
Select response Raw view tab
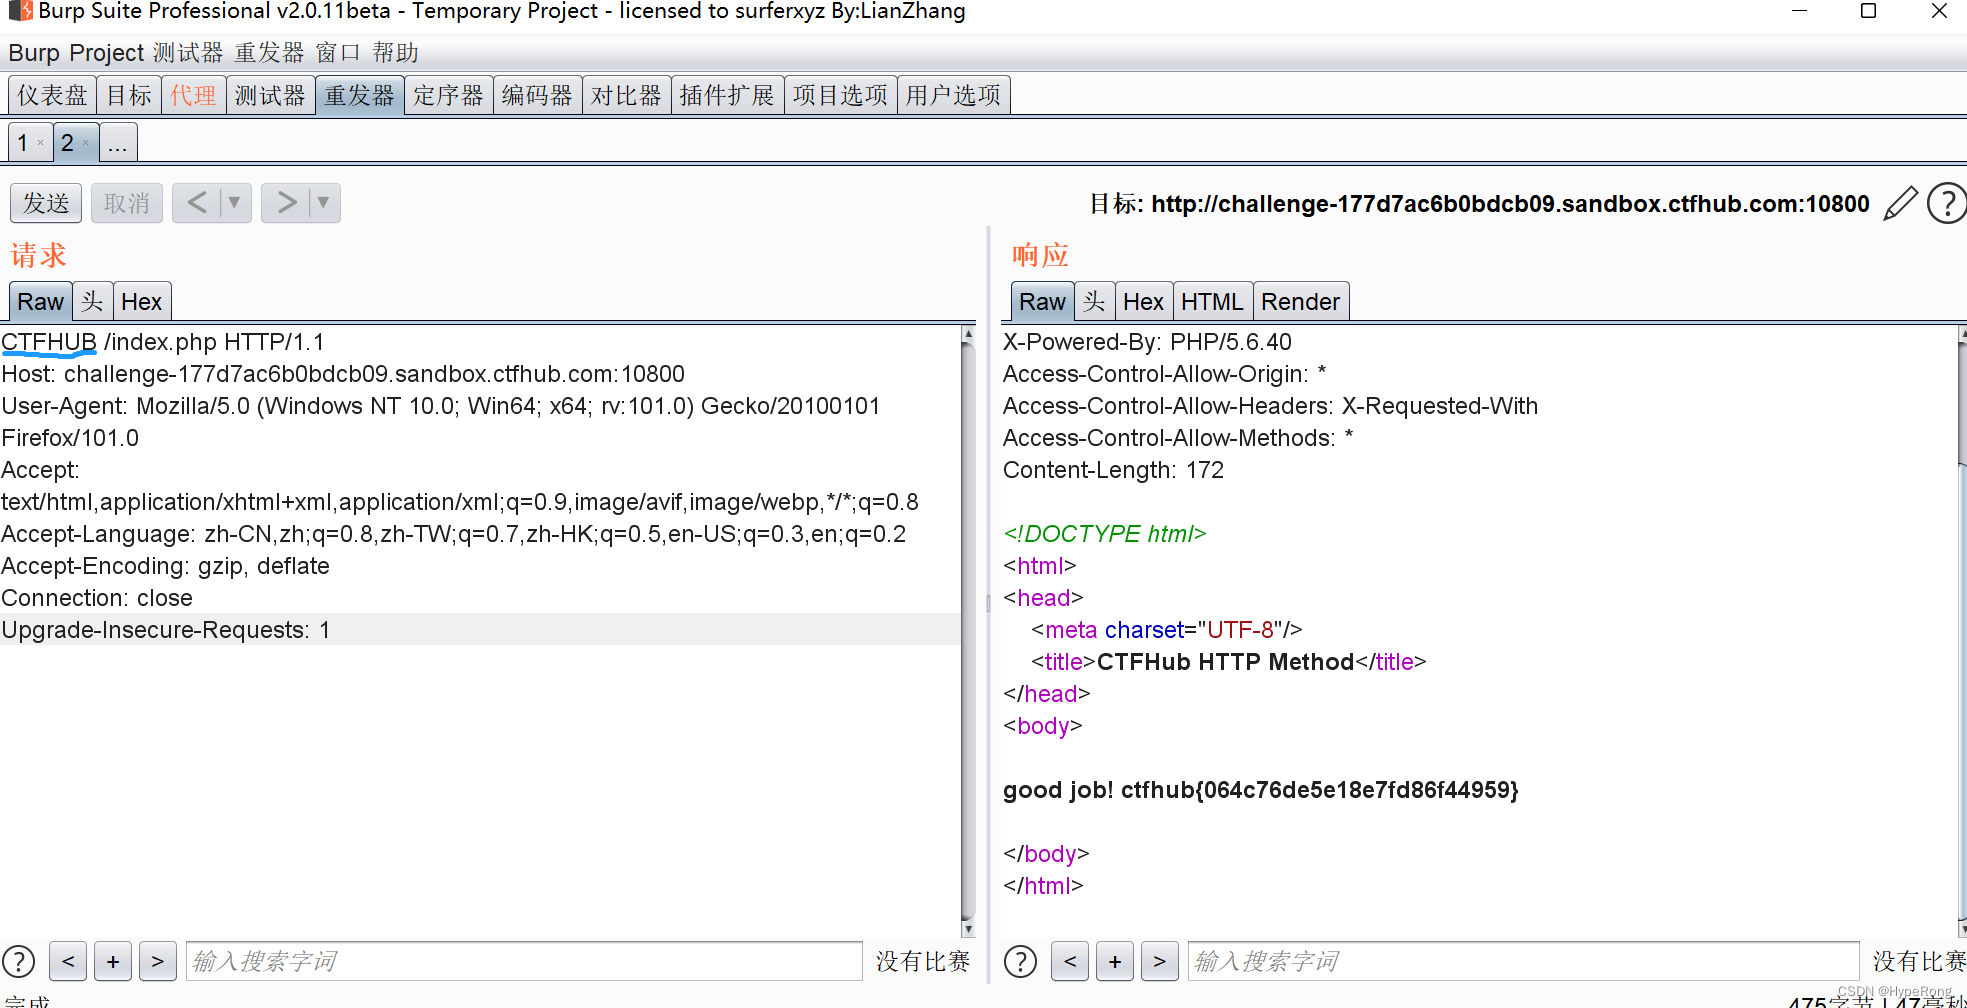click(1042, 302)
